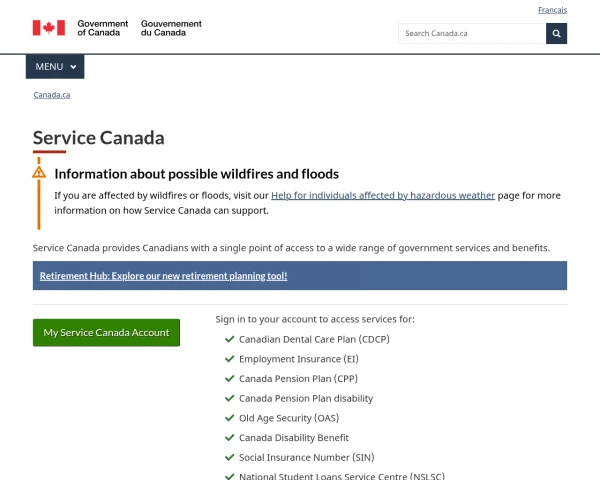
Task: Open the Retirement Hub planning tool link
Action: [x=163, y=276]
